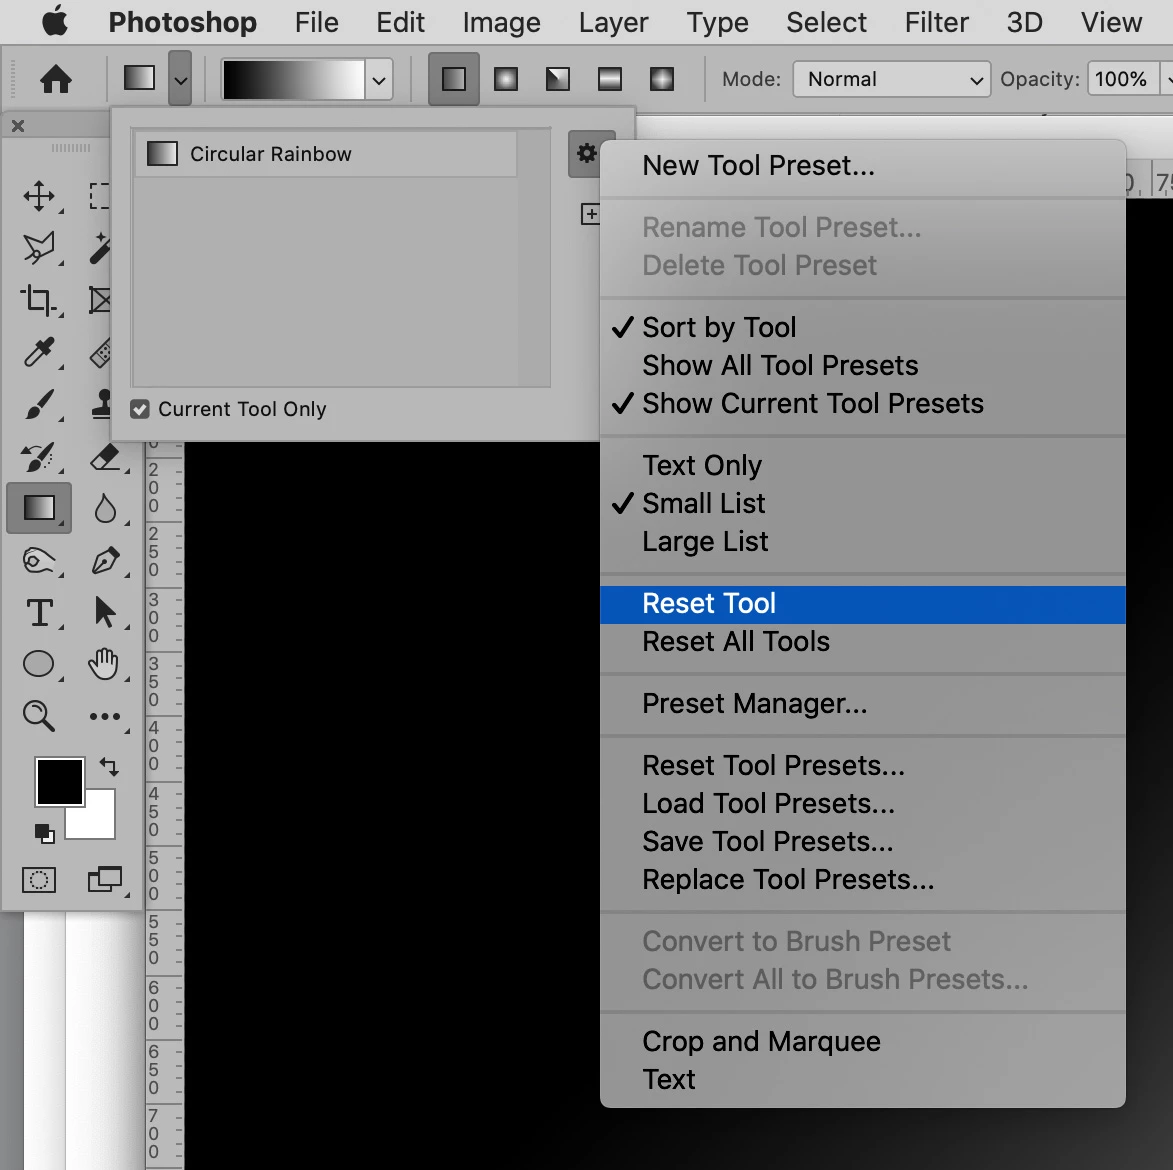This screenshot has height=1170, width=1173.
Task: Select New Tool Preset menu entry
Action: pyautogui.click(x=863, y=166)
